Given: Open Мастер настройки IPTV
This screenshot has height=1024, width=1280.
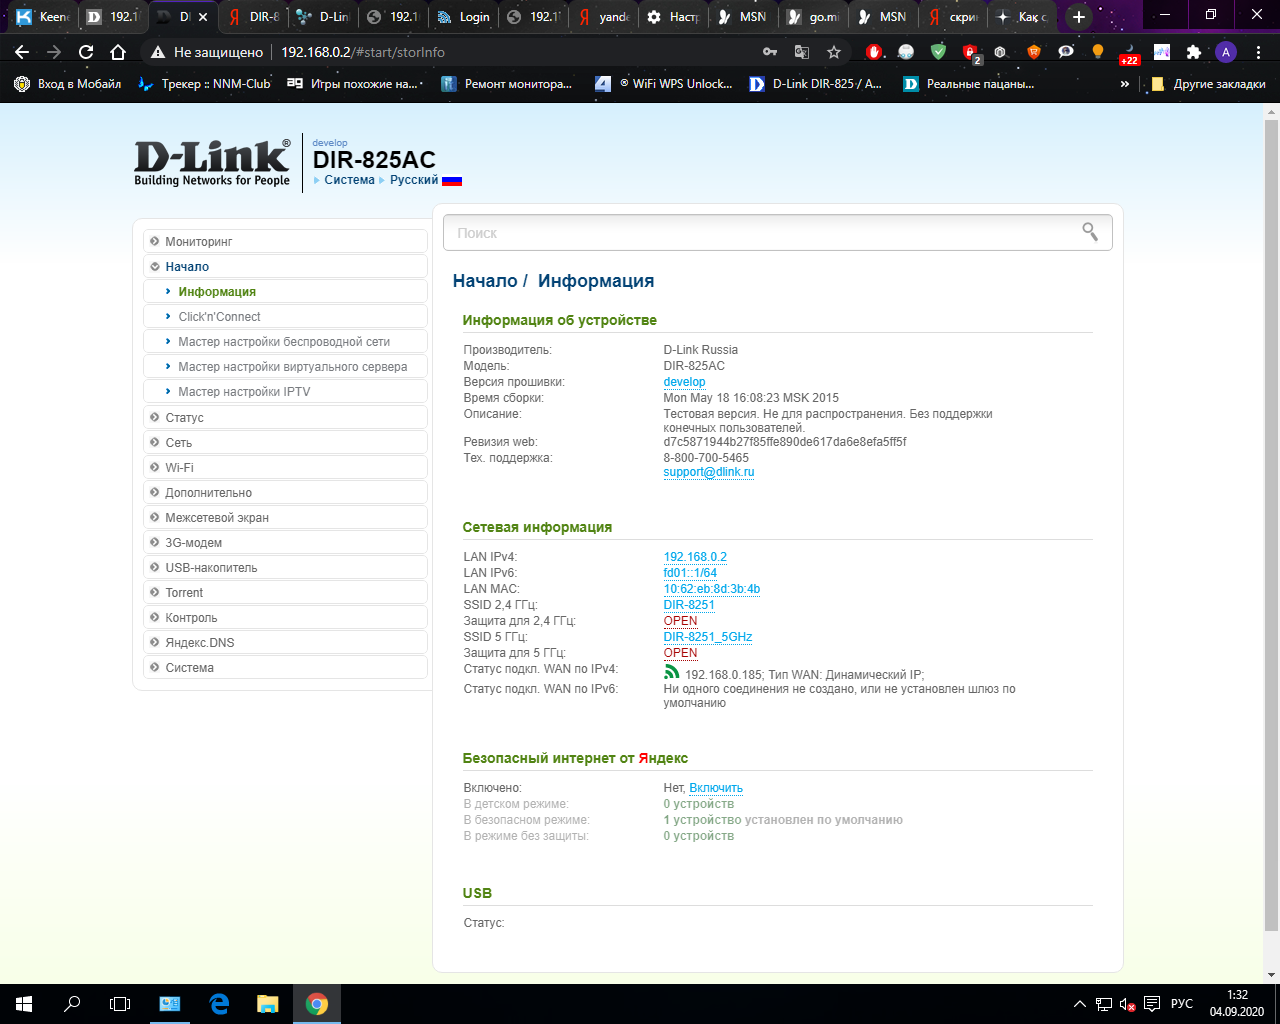Looking at the screenshot, I should [x=285, y=392].
